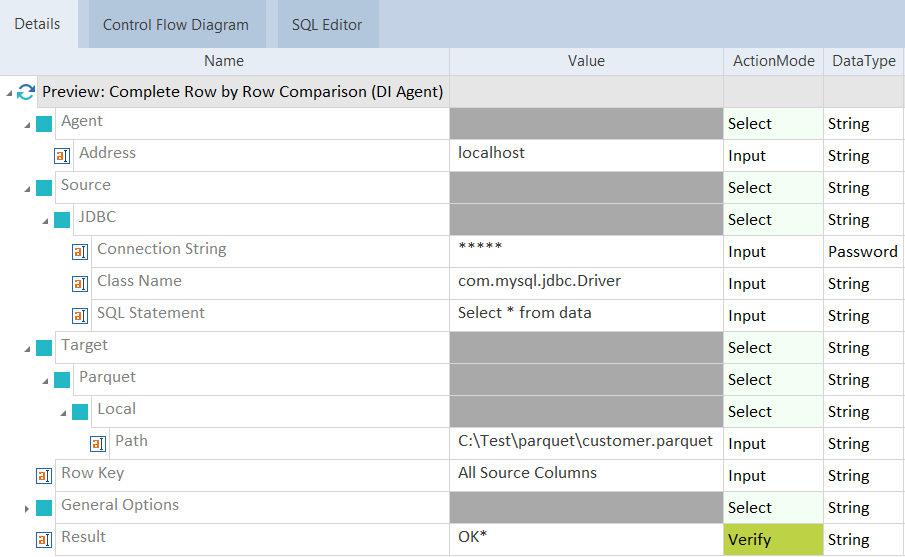Collapse the JDBC tree node
The image size is (905, 557).
46,220
